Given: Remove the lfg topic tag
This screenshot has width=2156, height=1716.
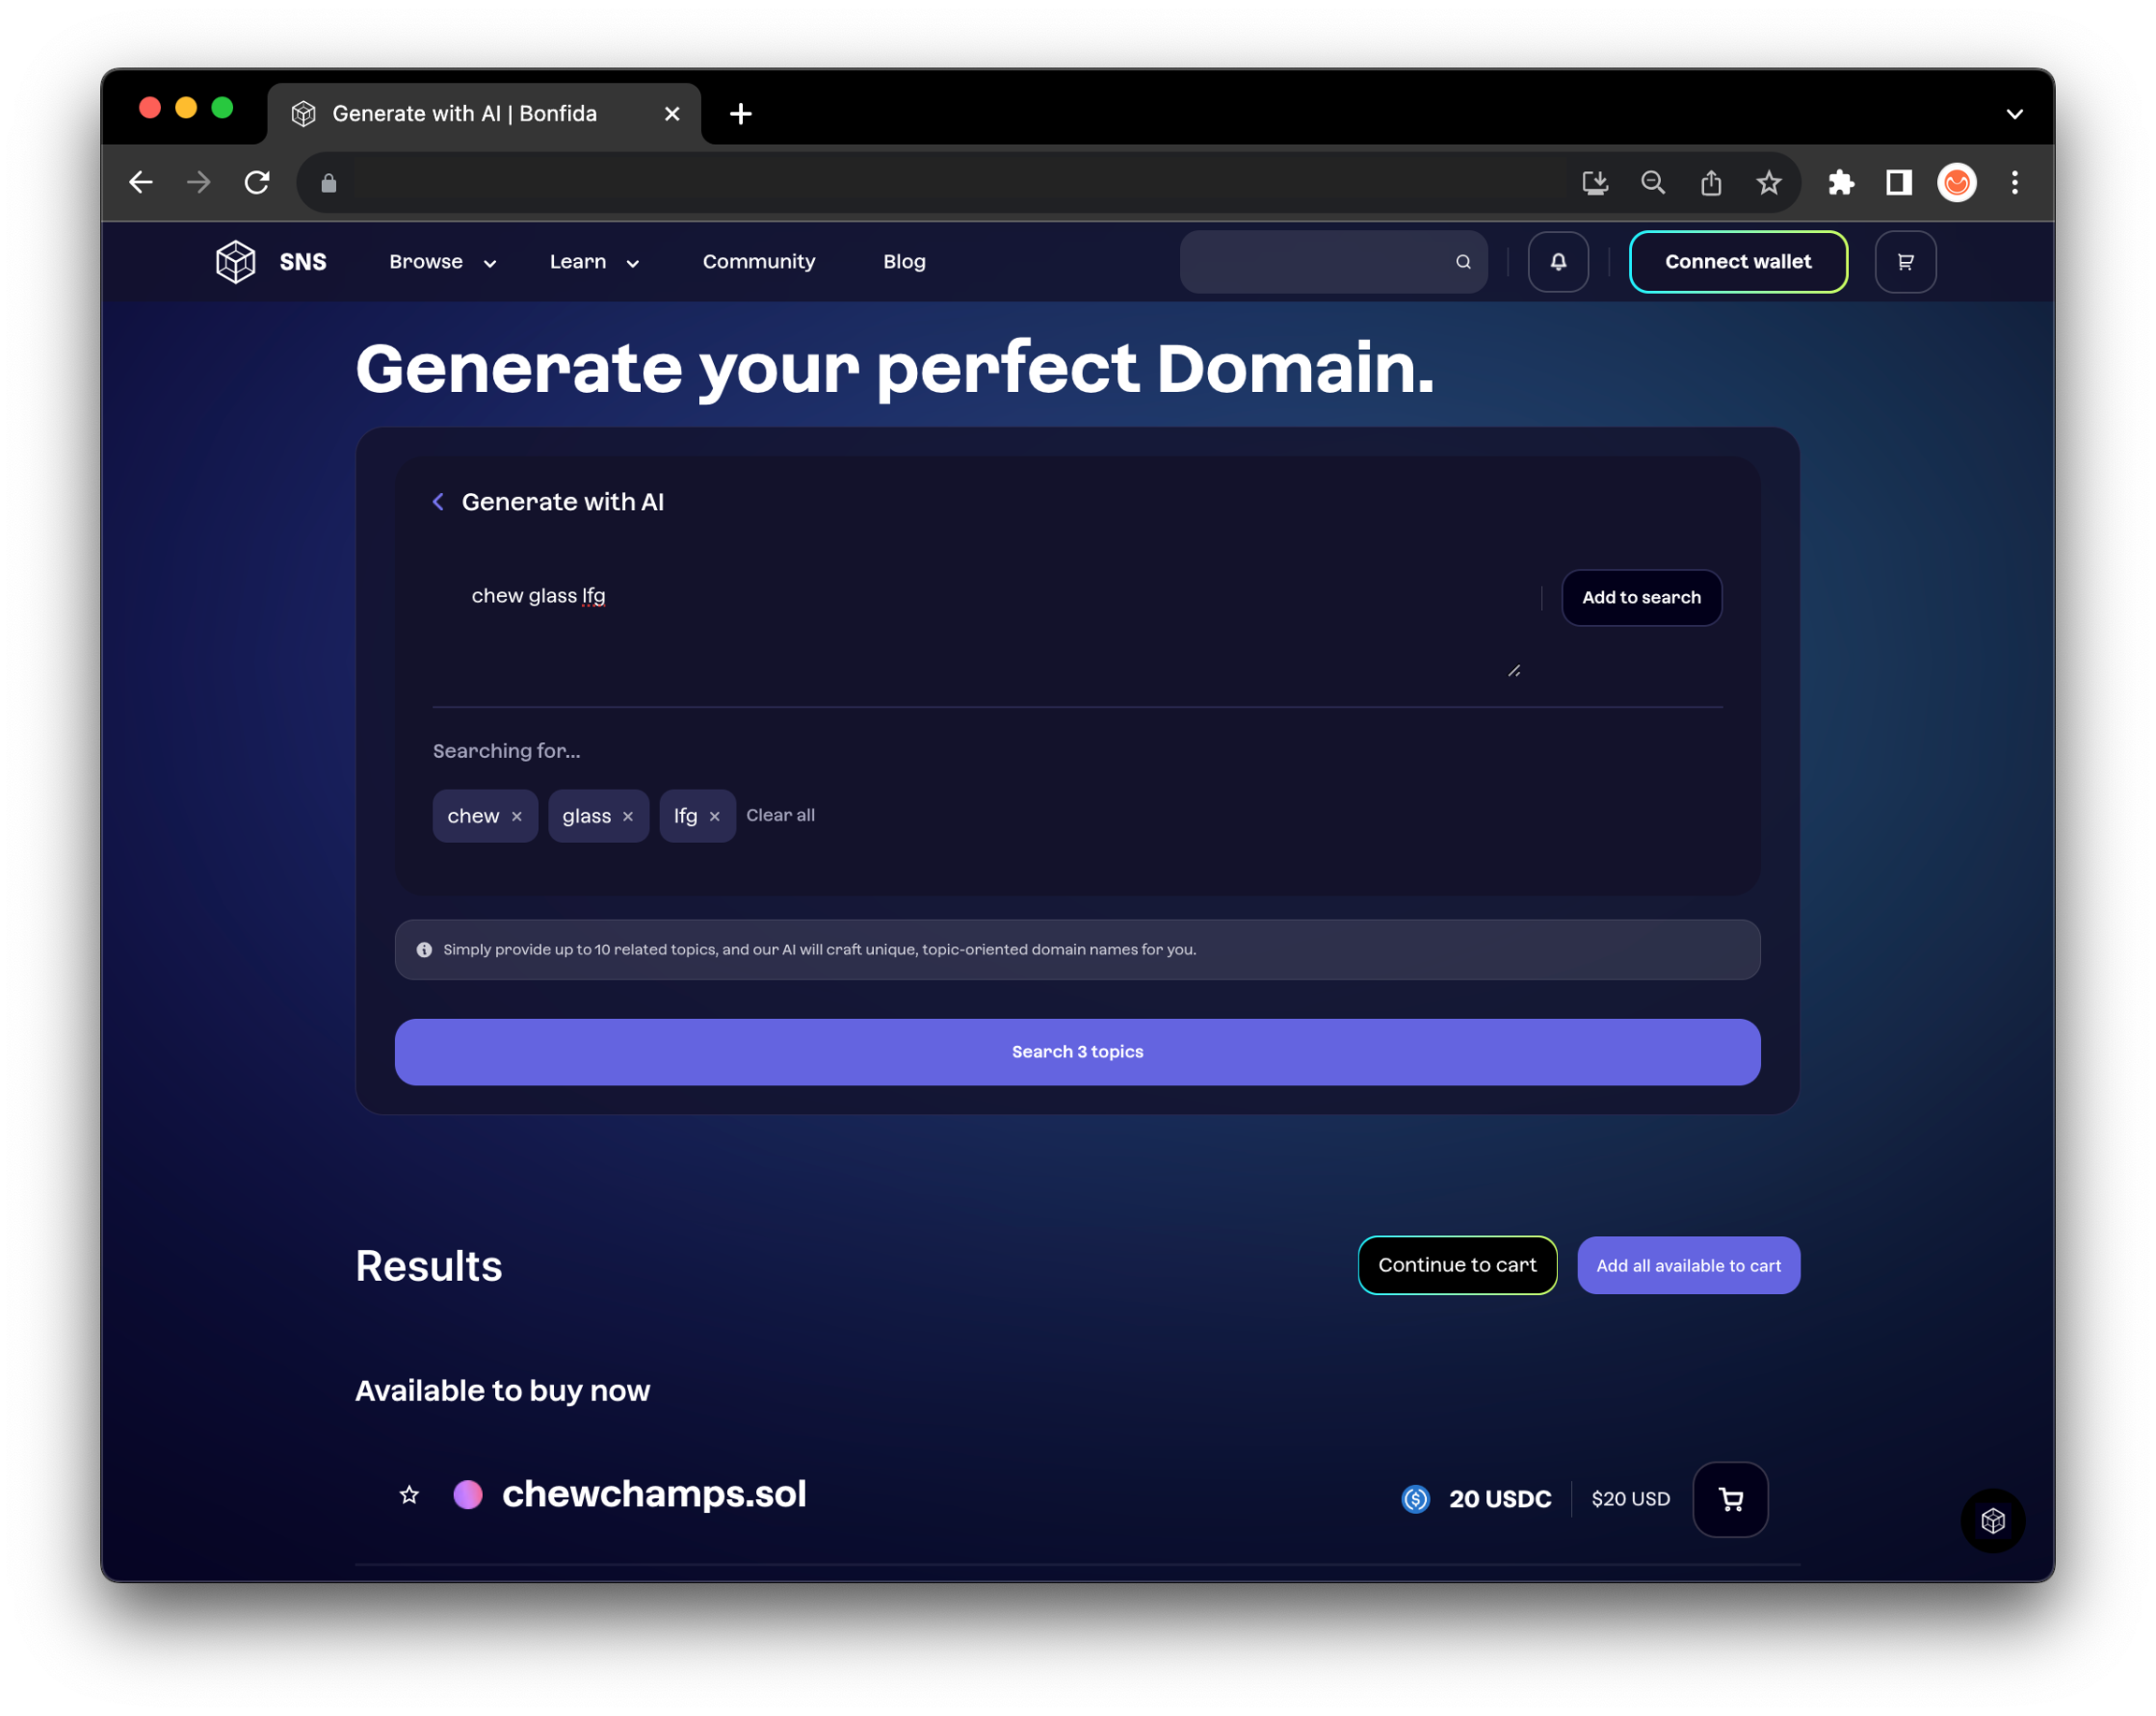Looking at the screenshot, I should pos(715,817).
